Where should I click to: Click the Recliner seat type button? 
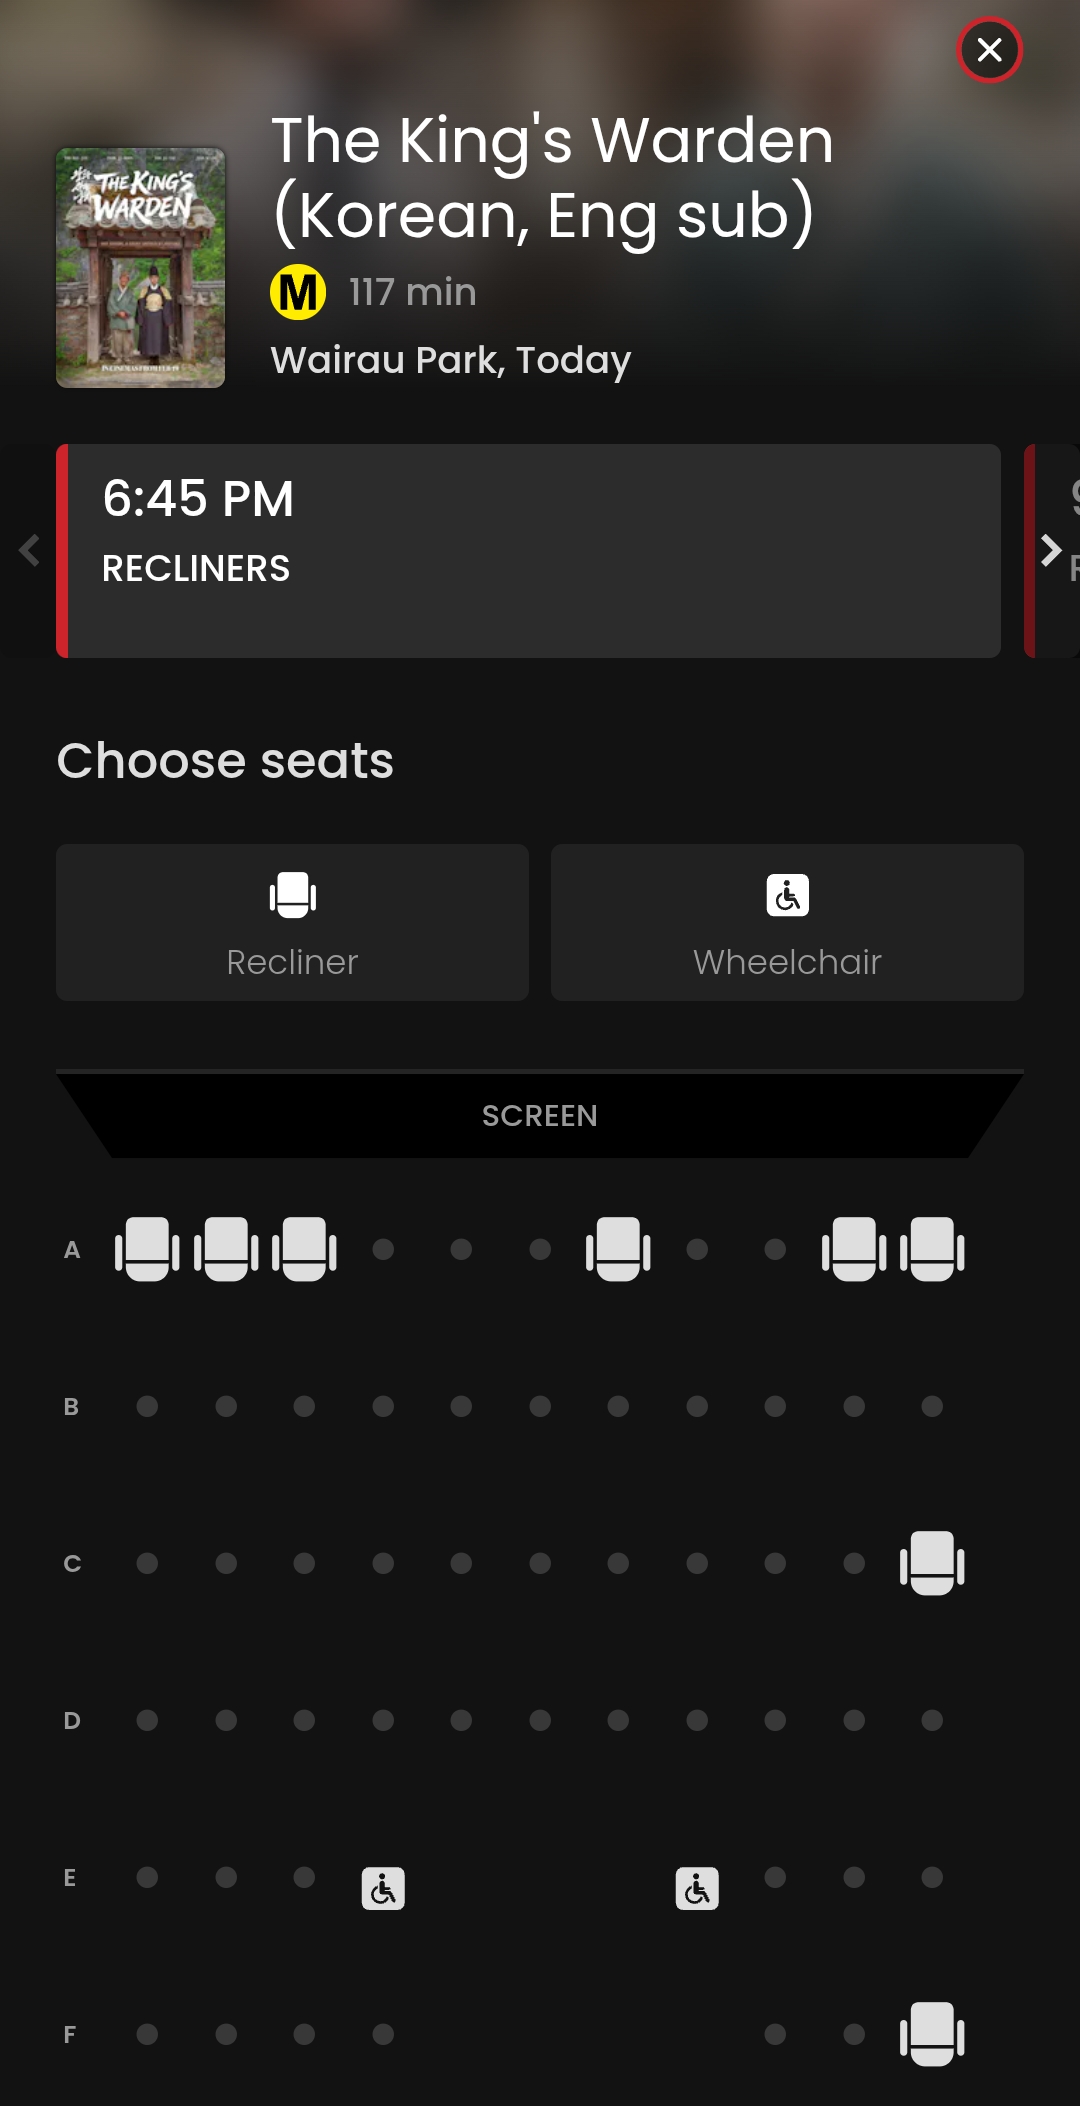[x=292, y=922]
